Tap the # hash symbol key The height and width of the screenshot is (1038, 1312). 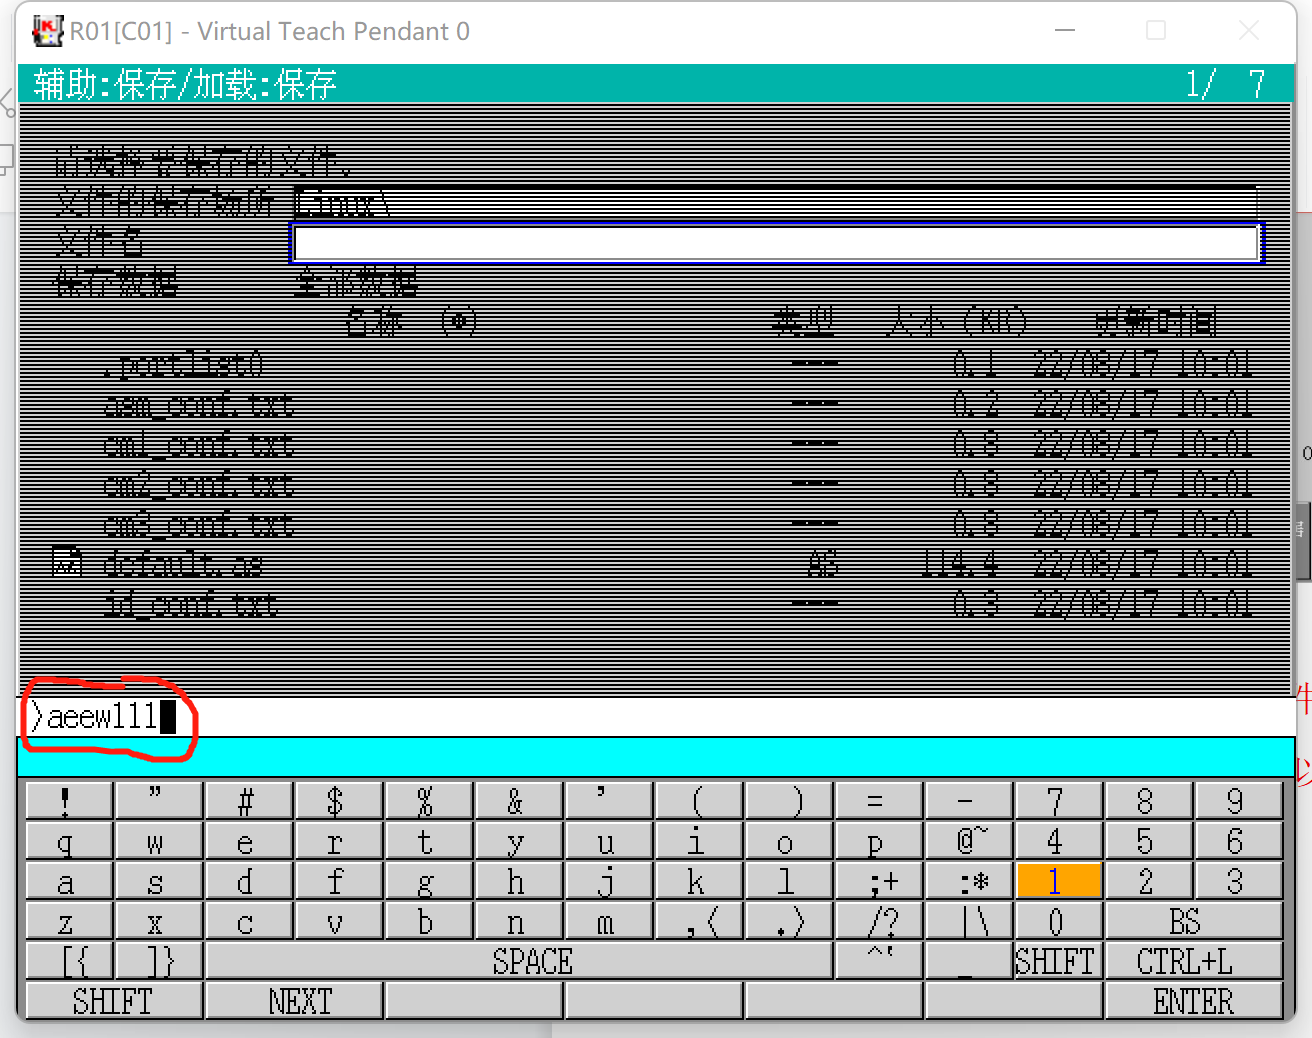pos(248,801)
